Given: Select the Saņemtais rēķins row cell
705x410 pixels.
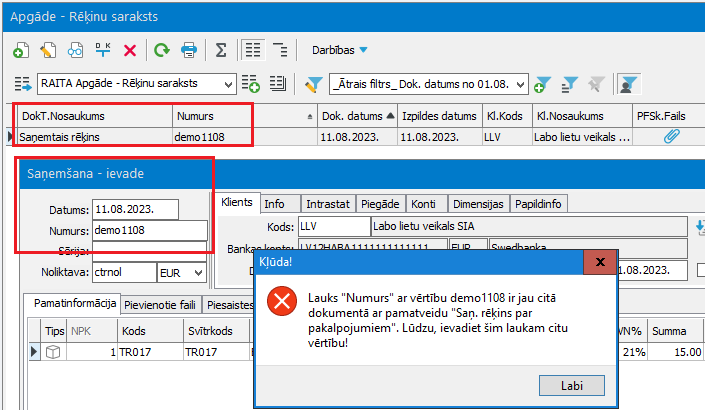Looking at the screenshot, I should click(95, 137).
